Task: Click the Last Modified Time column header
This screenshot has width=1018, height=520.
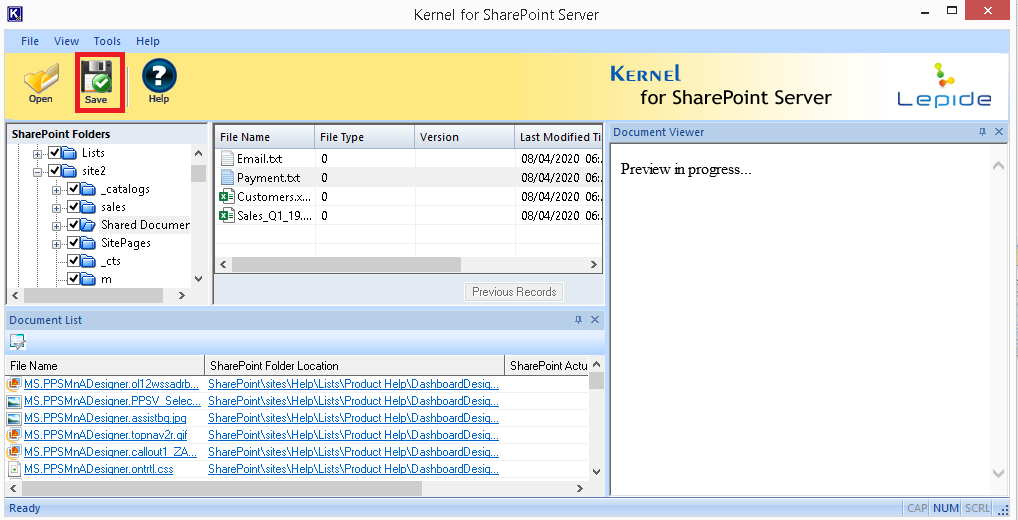Action: pos(559,137)
